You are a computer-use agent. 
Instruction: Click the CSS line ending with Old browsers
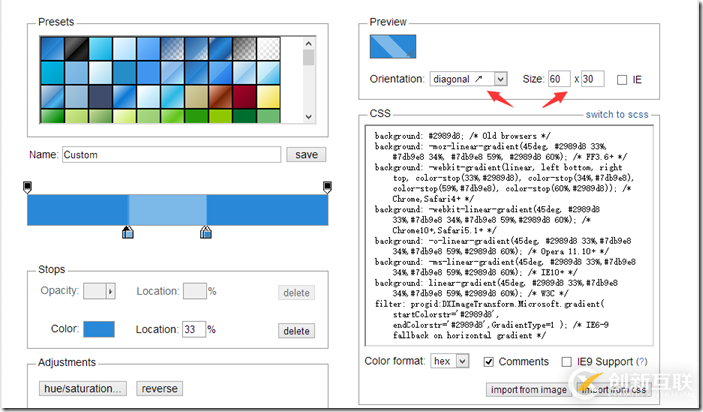pyautogui.click(x=463, y=136)
